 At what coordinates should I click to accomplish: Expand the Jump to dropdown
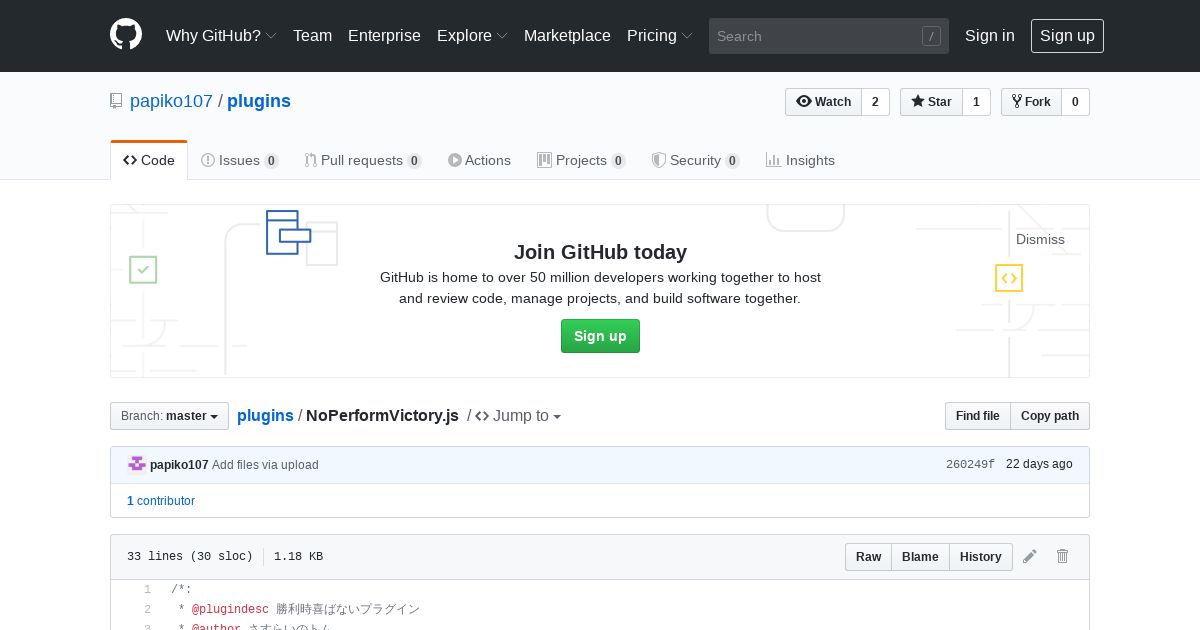coord(527,416)
